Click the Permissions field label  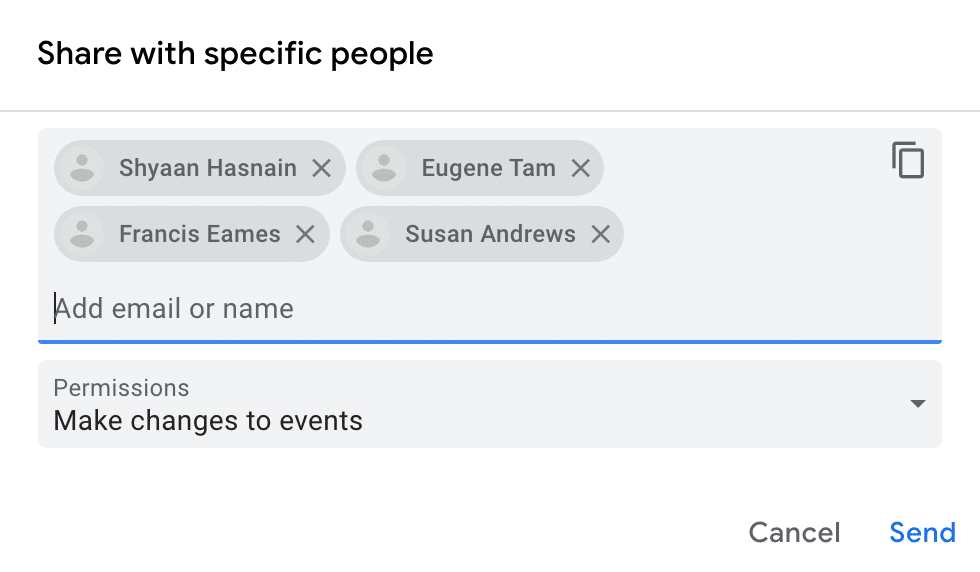click(x=121, y=388)
